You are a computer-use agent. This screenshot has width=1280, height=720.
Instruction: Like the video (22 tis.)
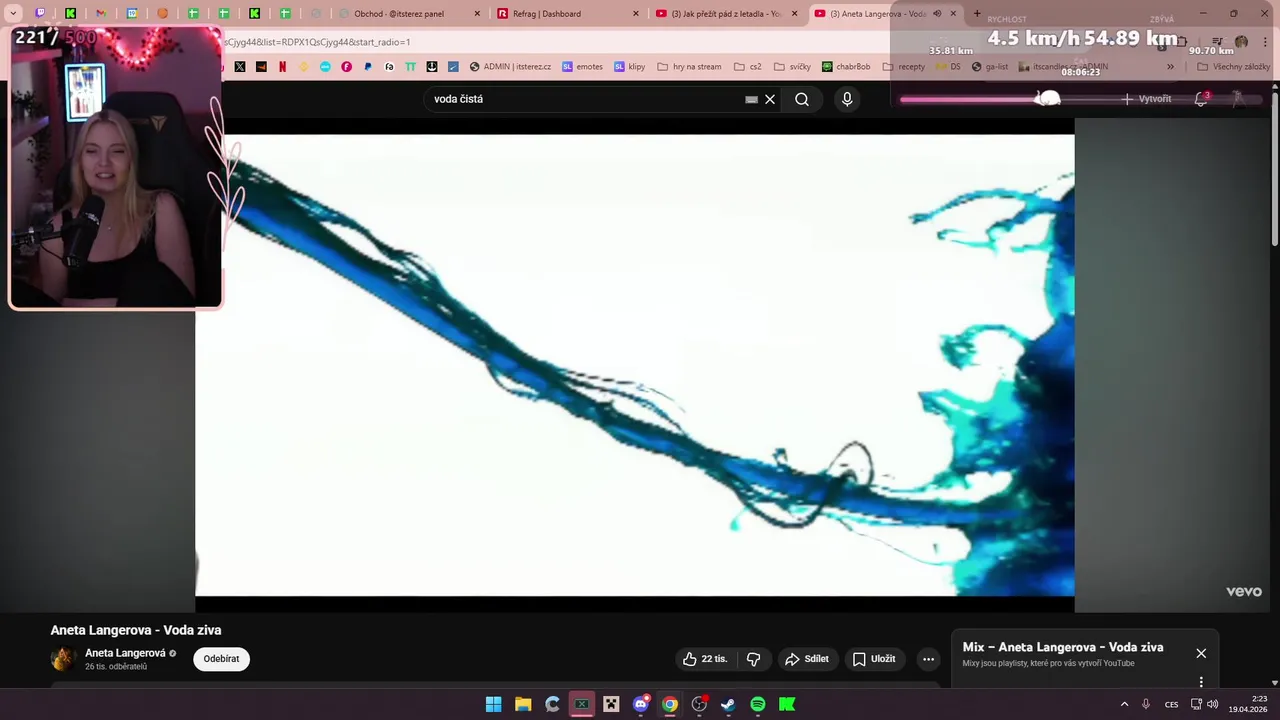click(705, 659)
